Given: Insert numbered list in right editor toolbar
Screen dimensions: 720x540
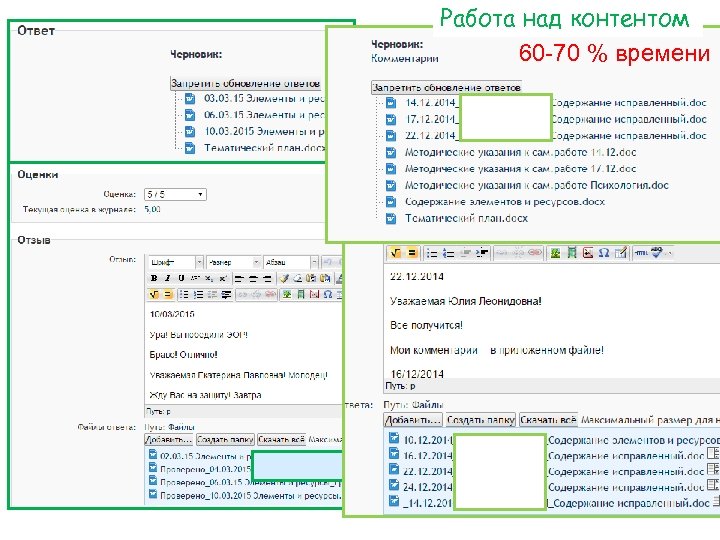Looking at the screenshot, I should (x=448, y=253).
